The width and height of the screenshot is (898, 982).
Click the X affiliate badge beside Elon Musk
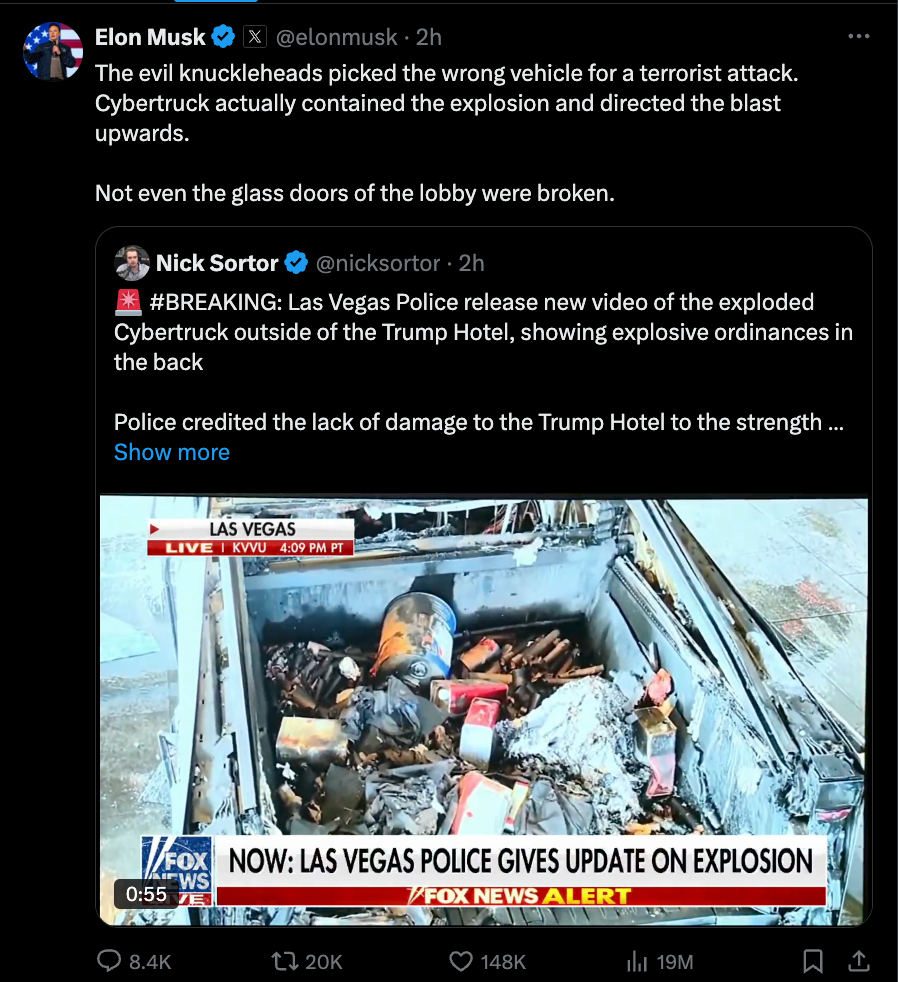255,37
